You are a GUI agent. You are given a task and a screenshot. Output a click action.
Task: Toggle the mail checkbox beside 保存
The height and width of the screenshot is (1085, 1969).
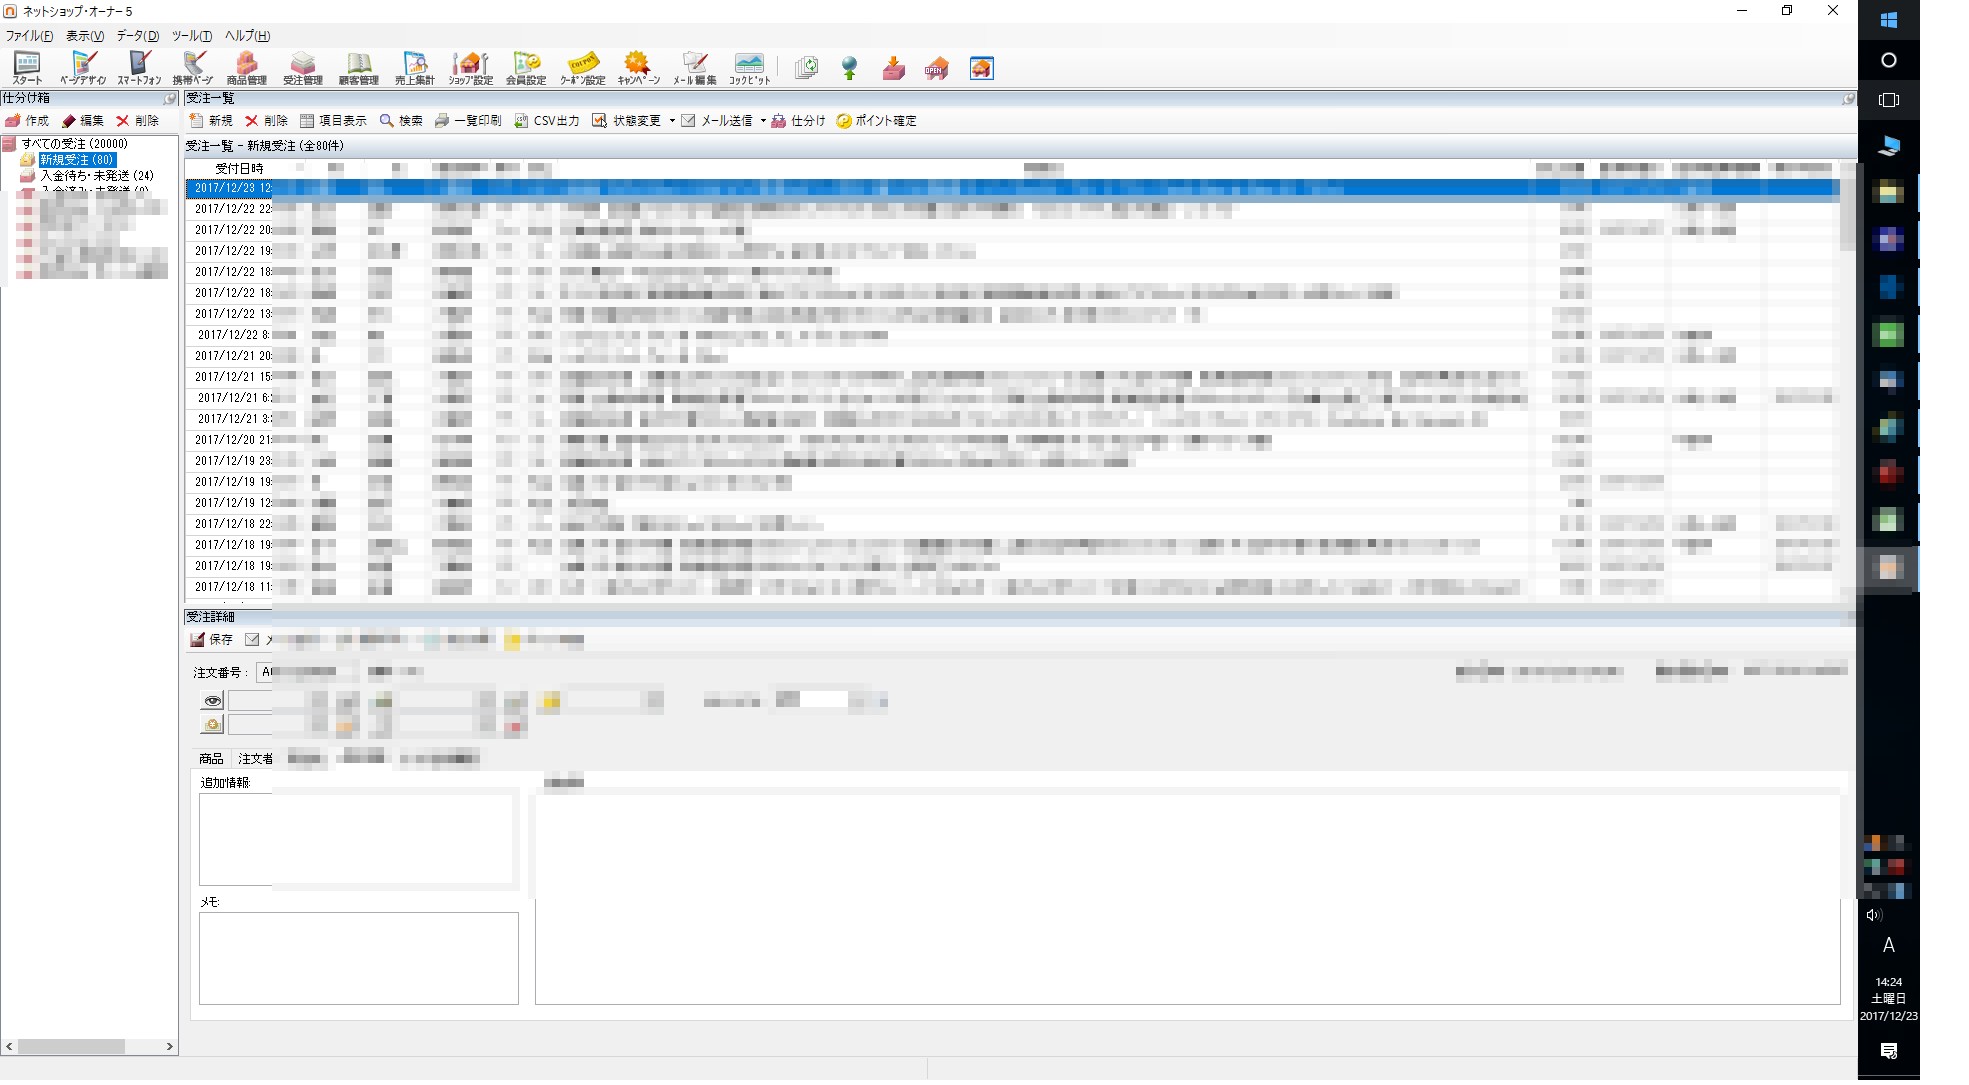pyautogui.click(x=252, y=640)
